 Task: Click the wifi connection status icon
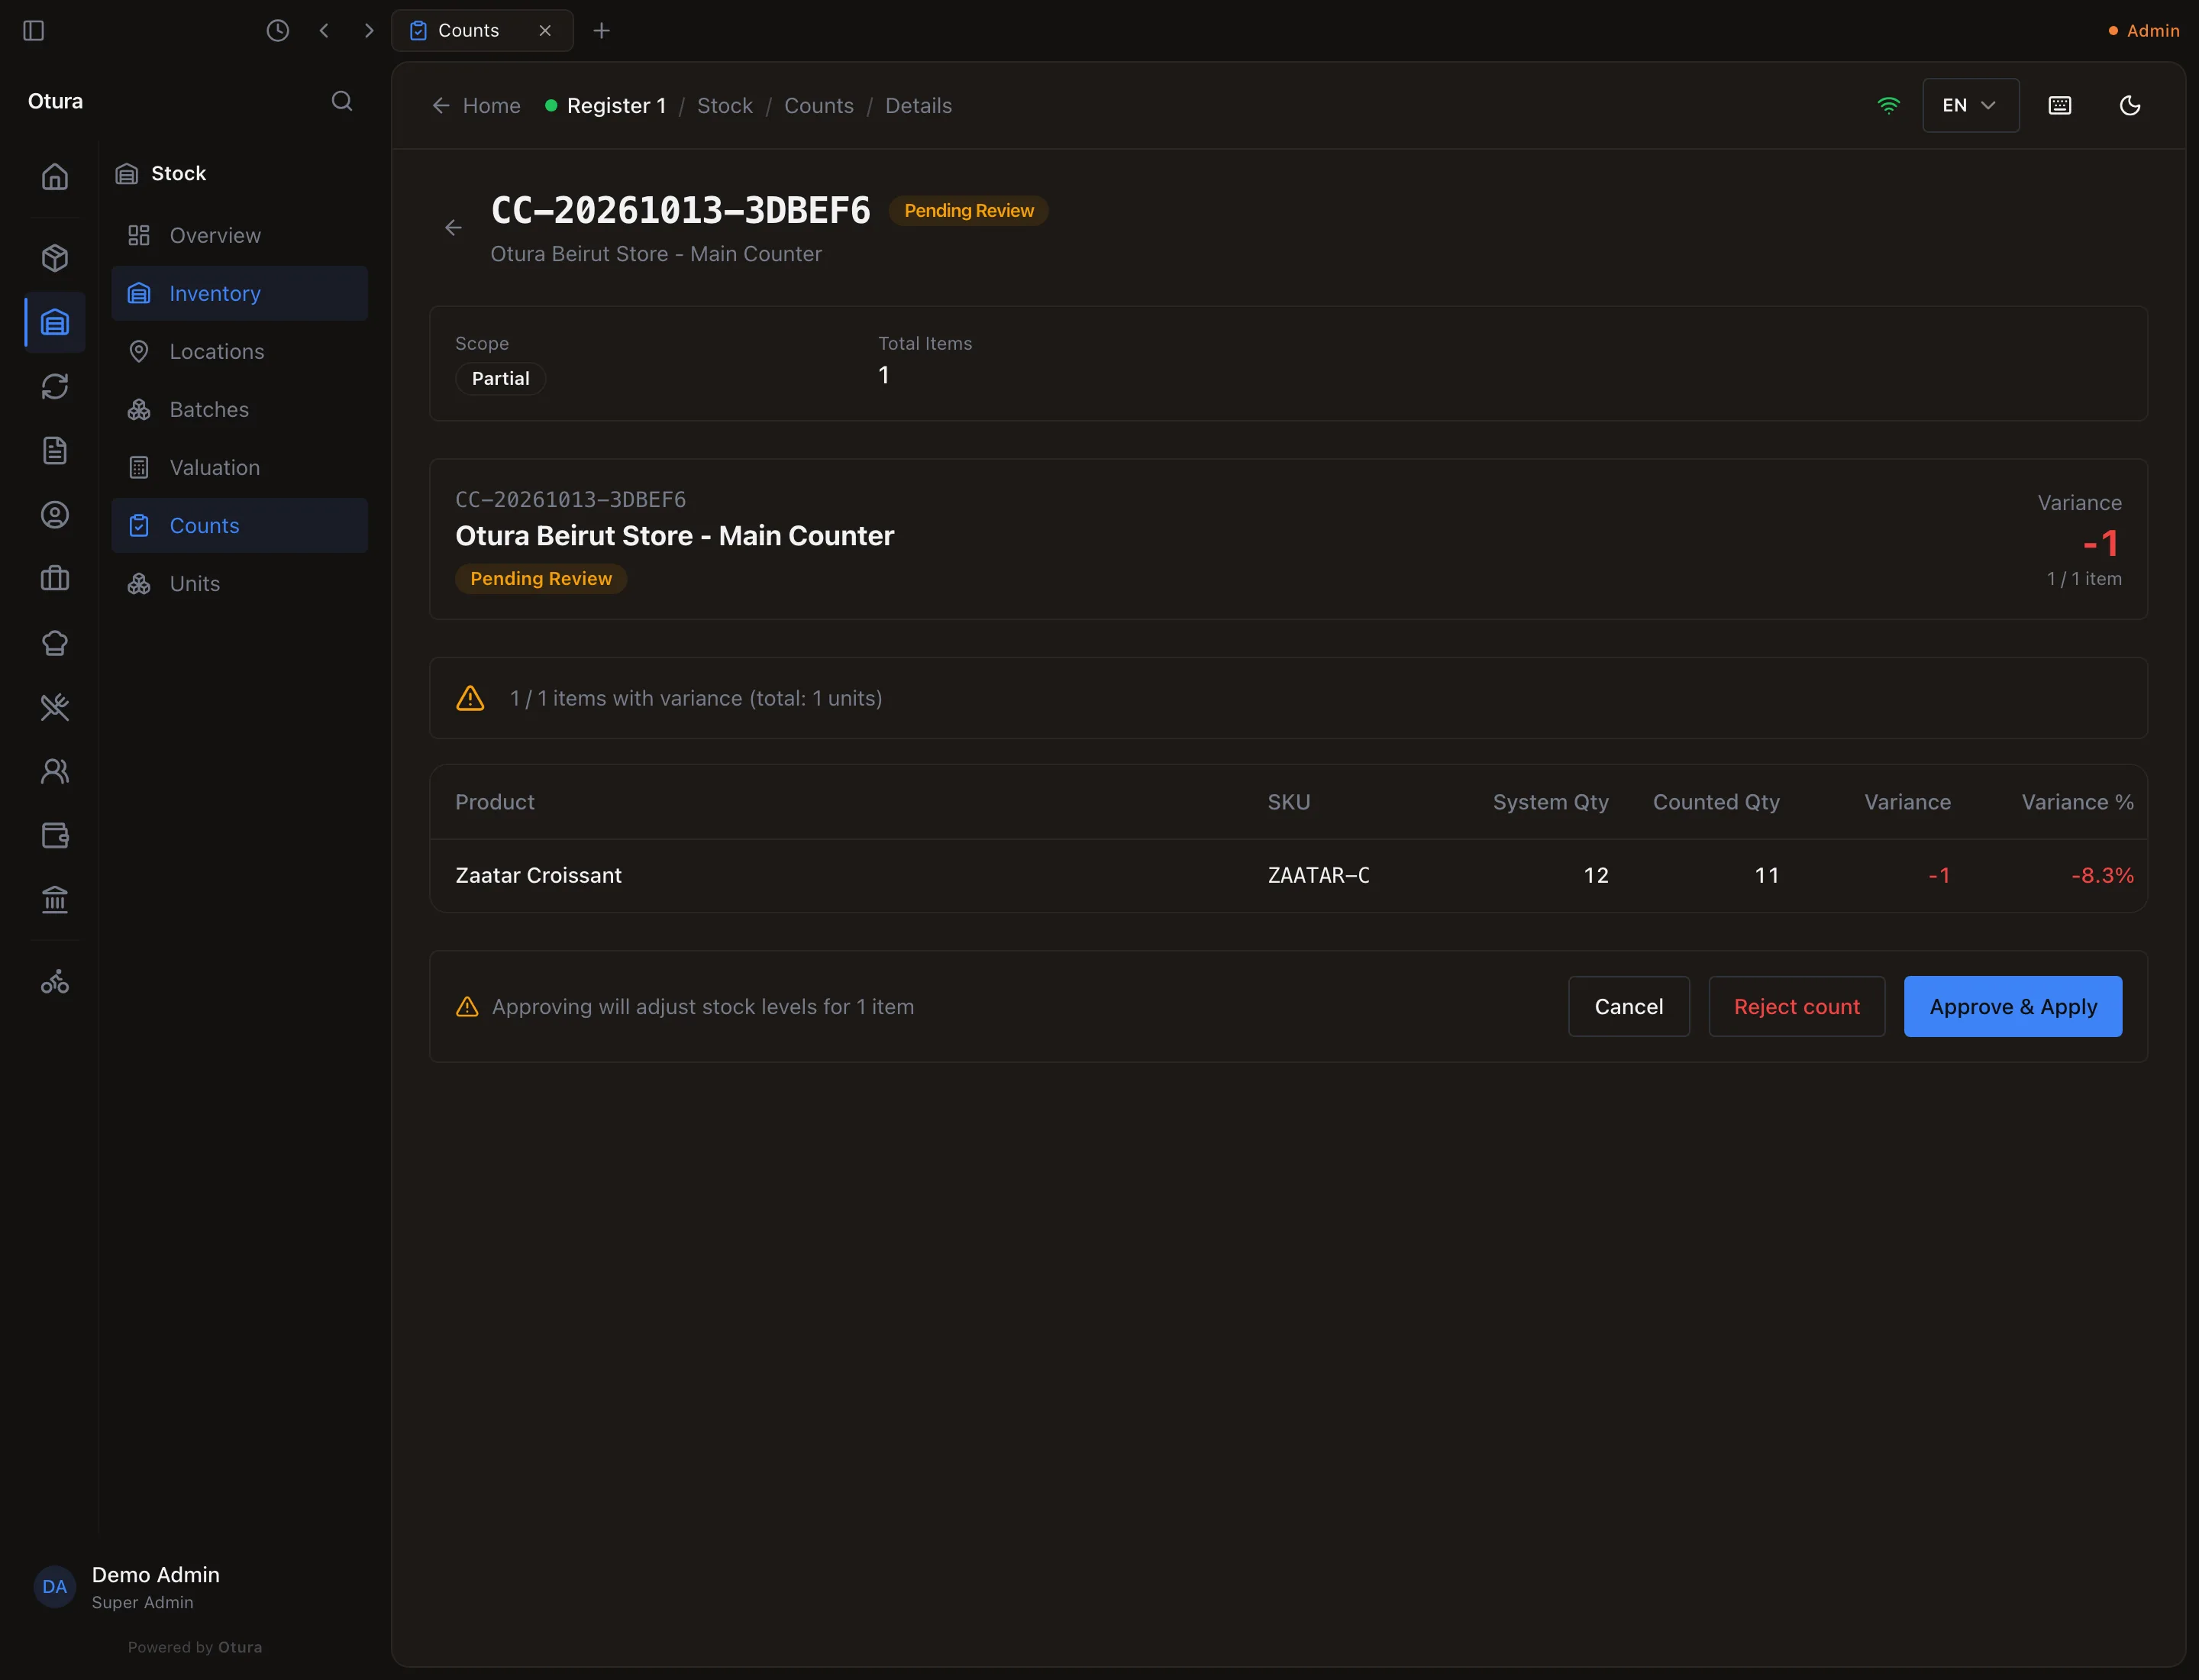[1888, 106]
